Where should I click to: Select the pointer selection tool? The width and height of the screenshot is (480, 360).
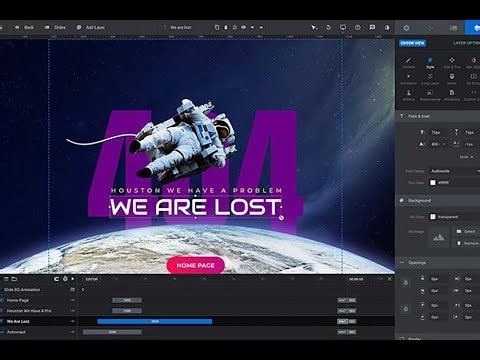314,27
